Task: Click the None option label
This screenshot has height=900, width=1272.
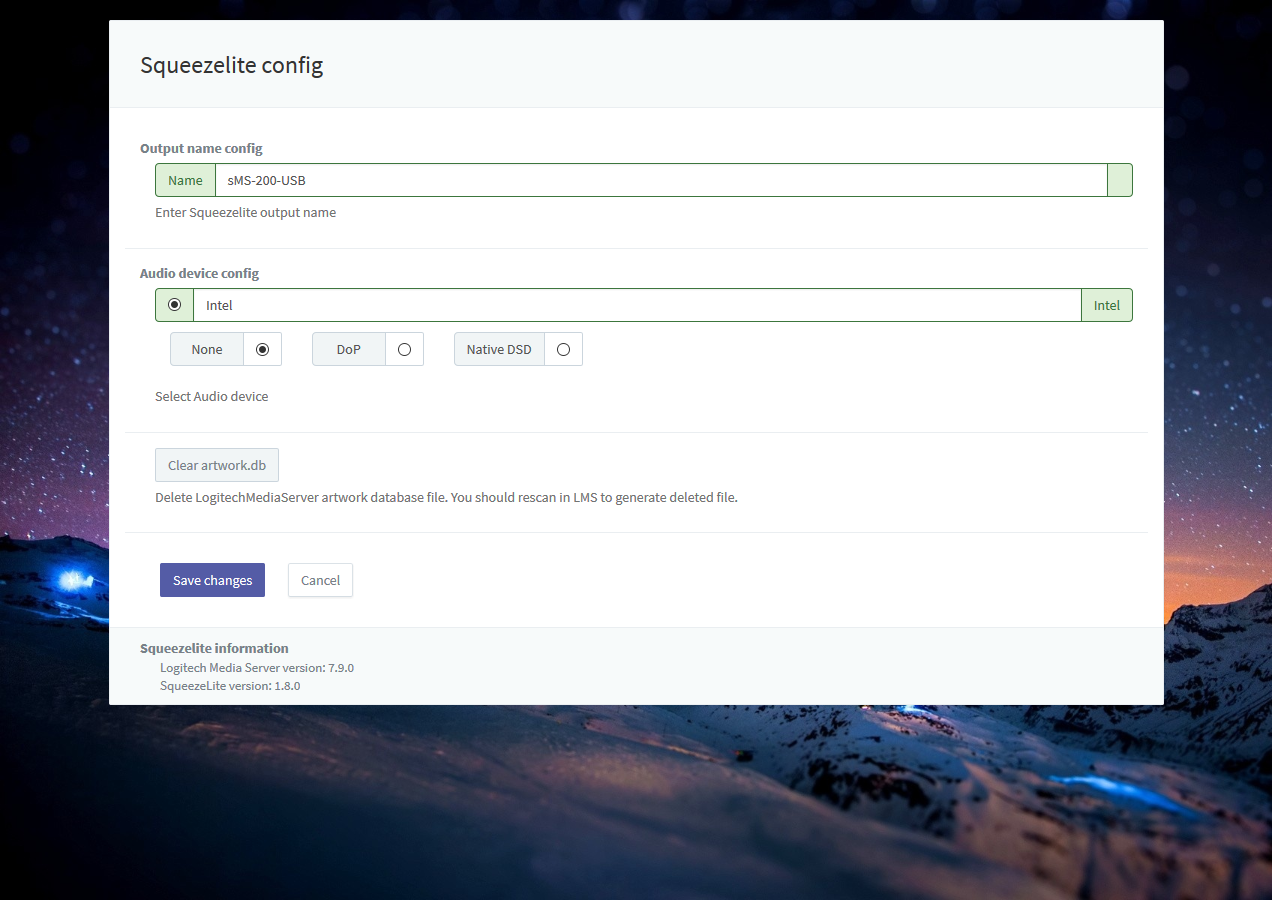Action: click(x=207, y=349)
